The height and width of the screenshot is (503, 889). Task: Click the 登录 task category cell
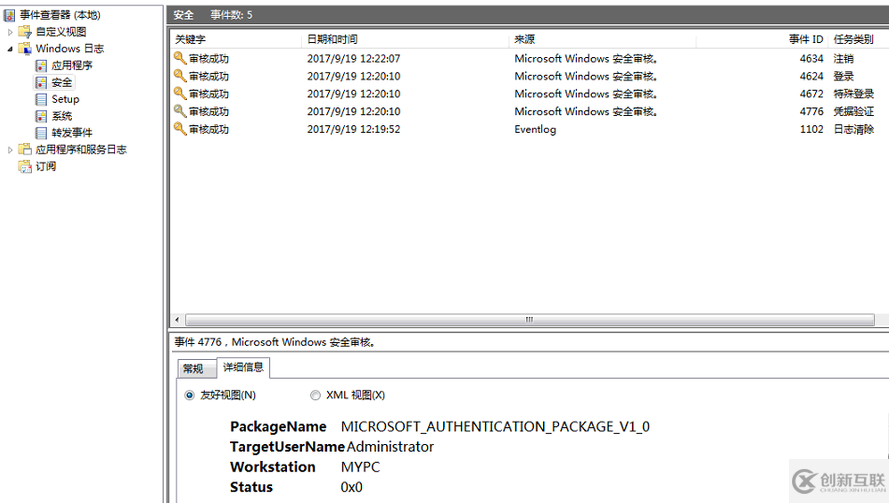844,76
